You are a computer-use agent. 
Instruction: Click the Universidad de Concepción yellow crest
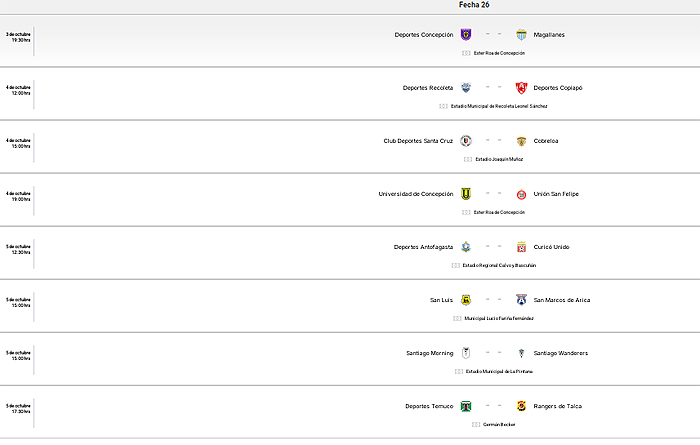[x=466, y=194]
